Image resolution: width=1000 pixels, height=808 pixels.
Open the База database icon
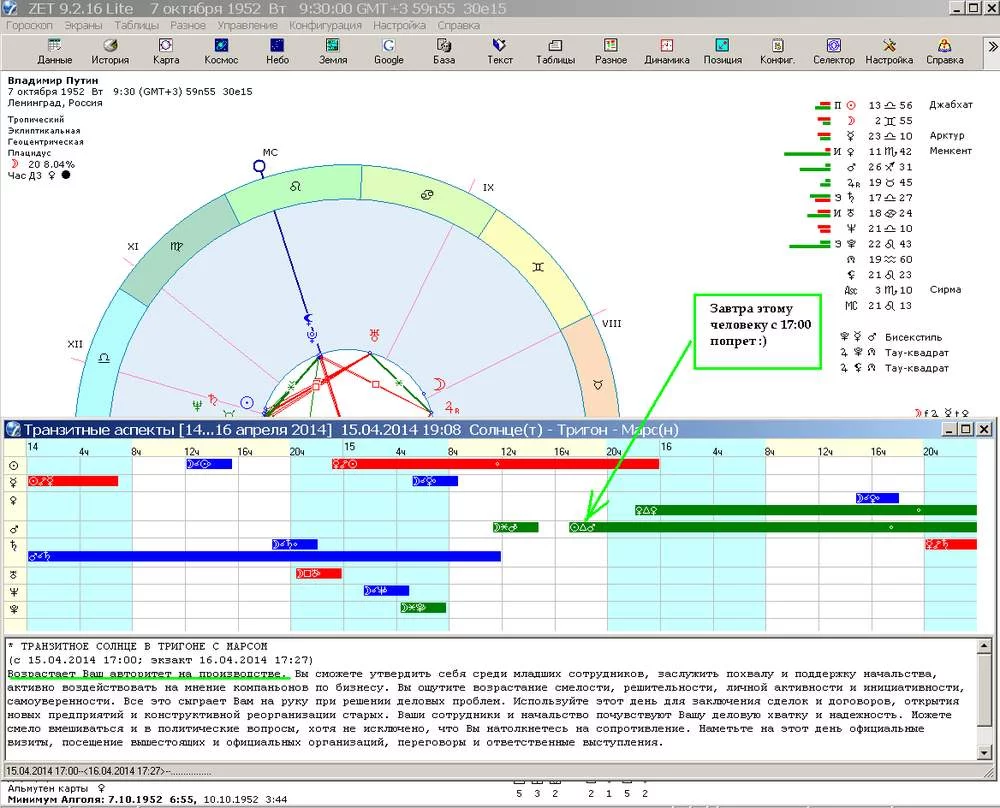(x=444, y=51)
